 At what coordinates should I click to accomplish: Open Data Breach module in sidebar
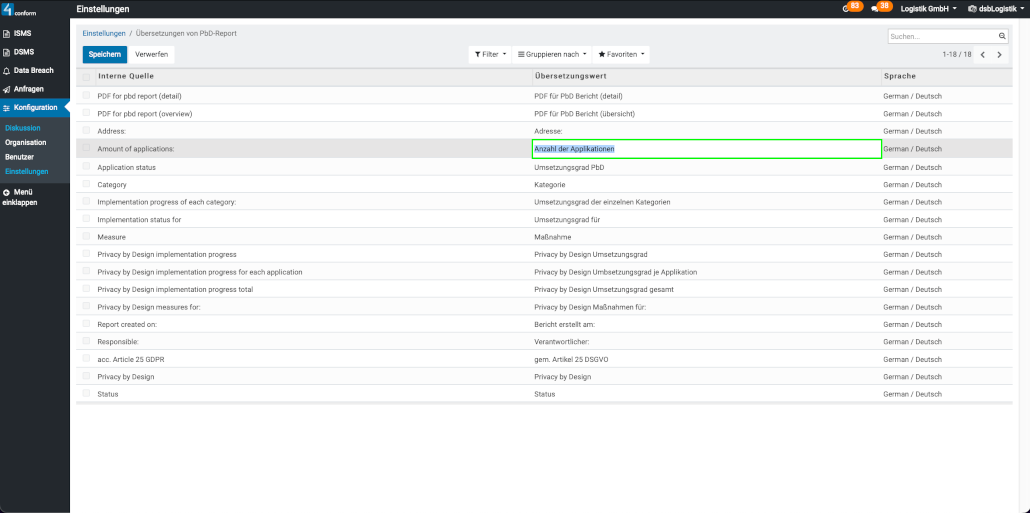point(33,71)
